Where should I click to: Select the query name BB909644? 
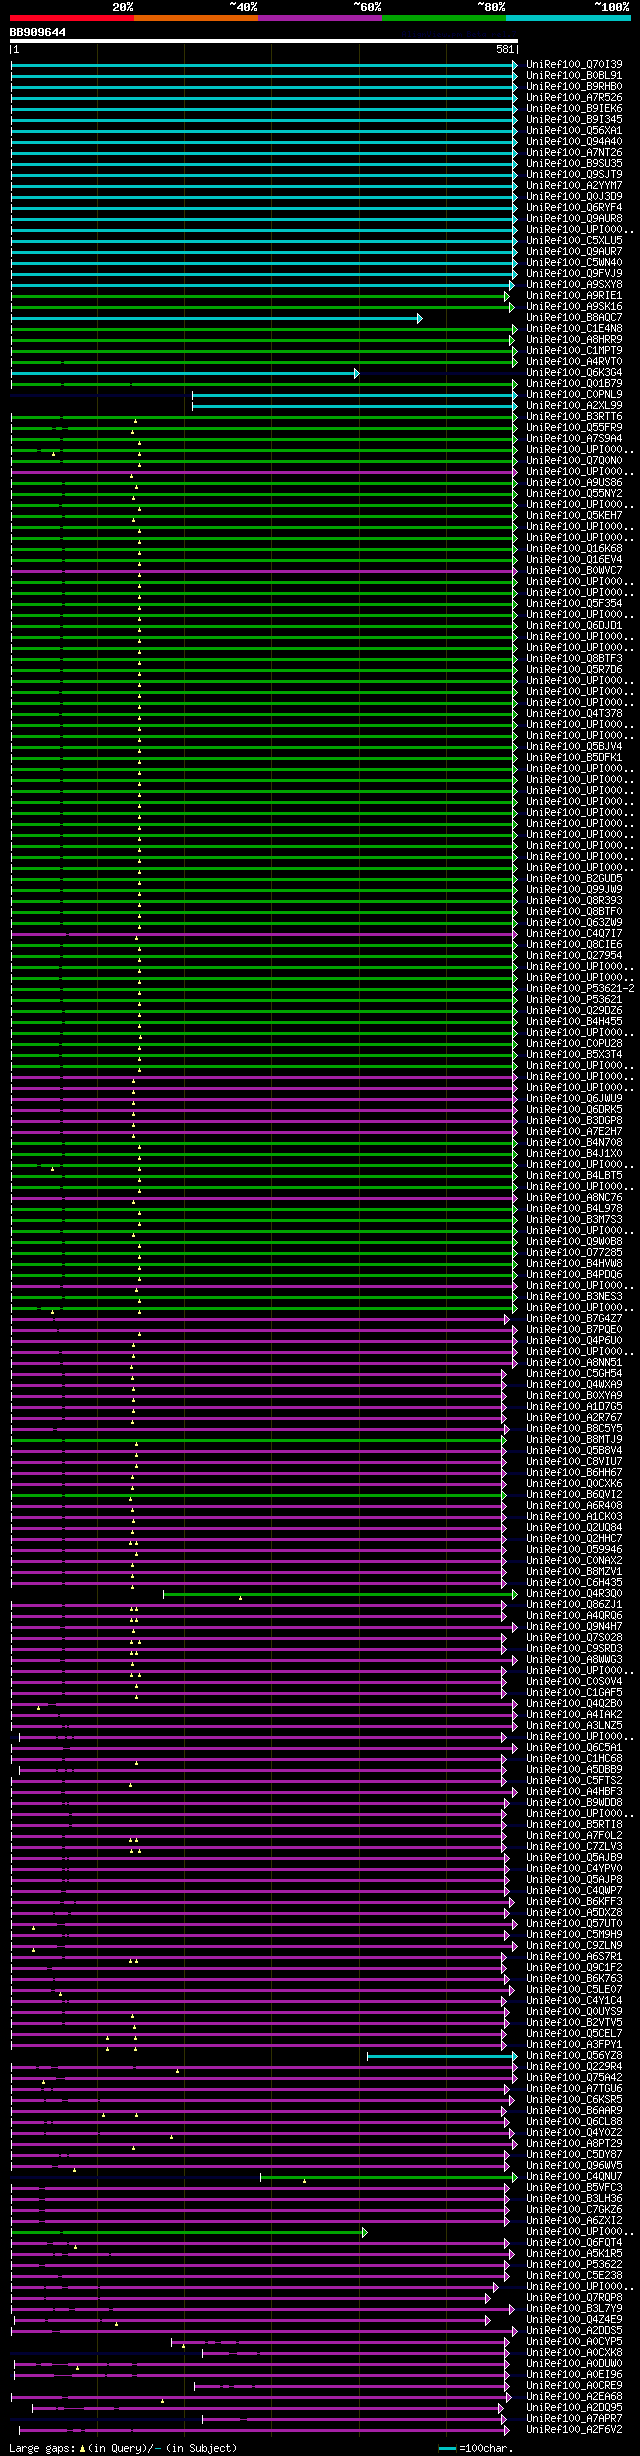[38, 32]
